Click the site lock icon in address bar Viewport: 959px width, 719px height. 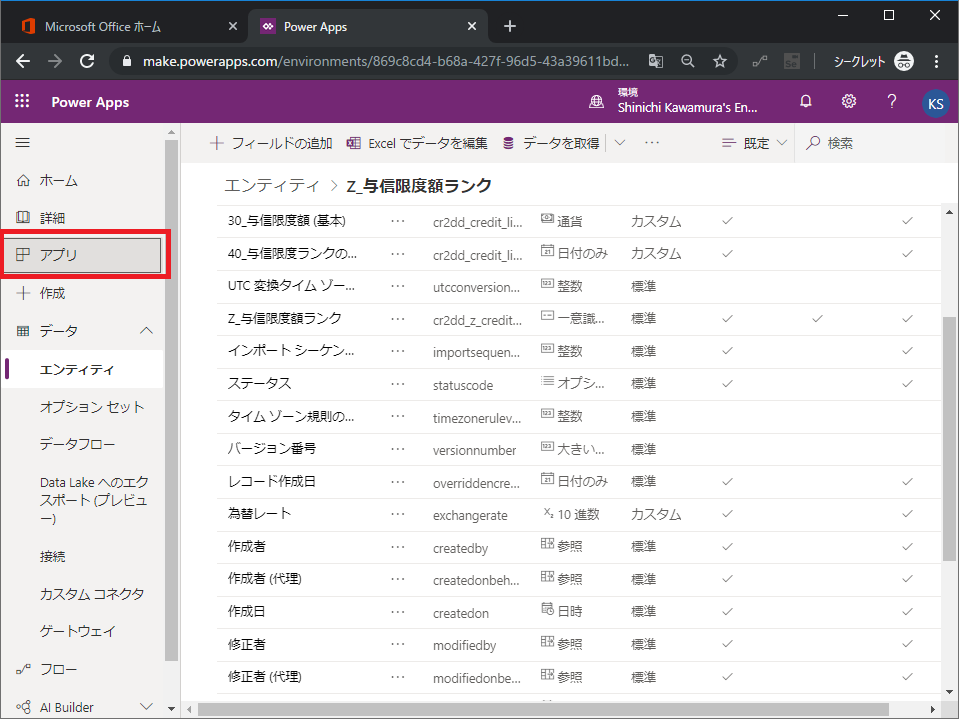[127, 61]
